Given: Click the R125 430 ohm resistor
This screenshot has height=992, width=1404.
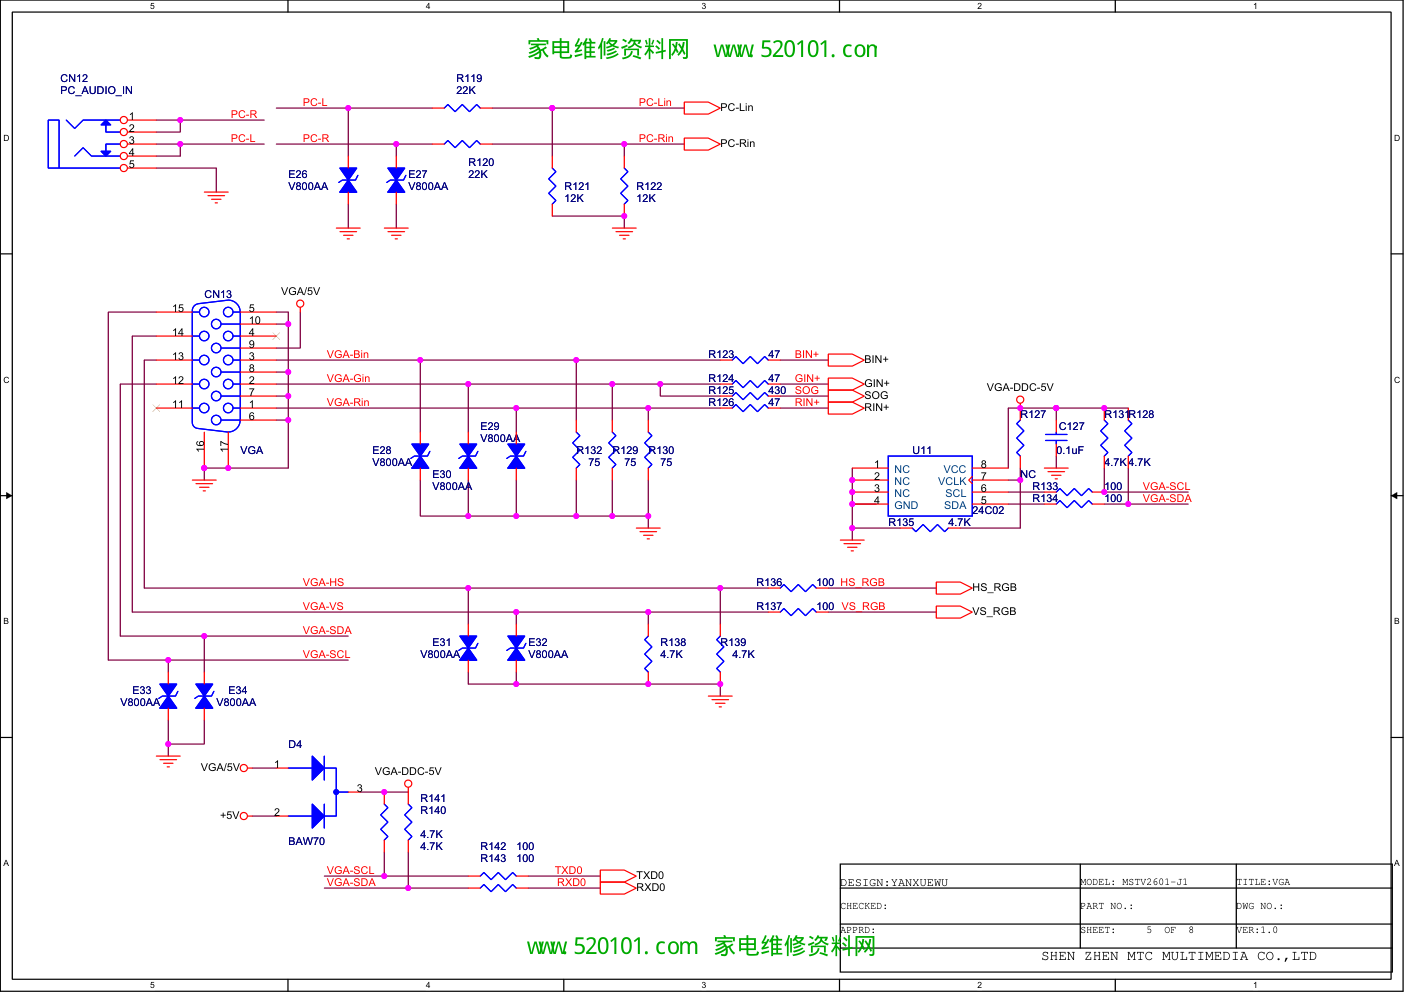Looking at the screenshot, I should pyautogui.click(x=750, y=396).
